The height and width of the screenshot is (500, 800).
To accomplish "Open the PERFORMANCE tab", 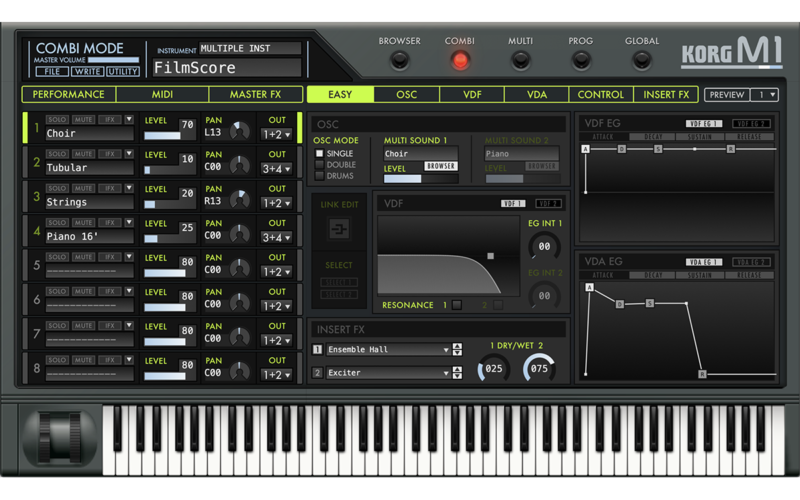I will [x=69, y=94].
